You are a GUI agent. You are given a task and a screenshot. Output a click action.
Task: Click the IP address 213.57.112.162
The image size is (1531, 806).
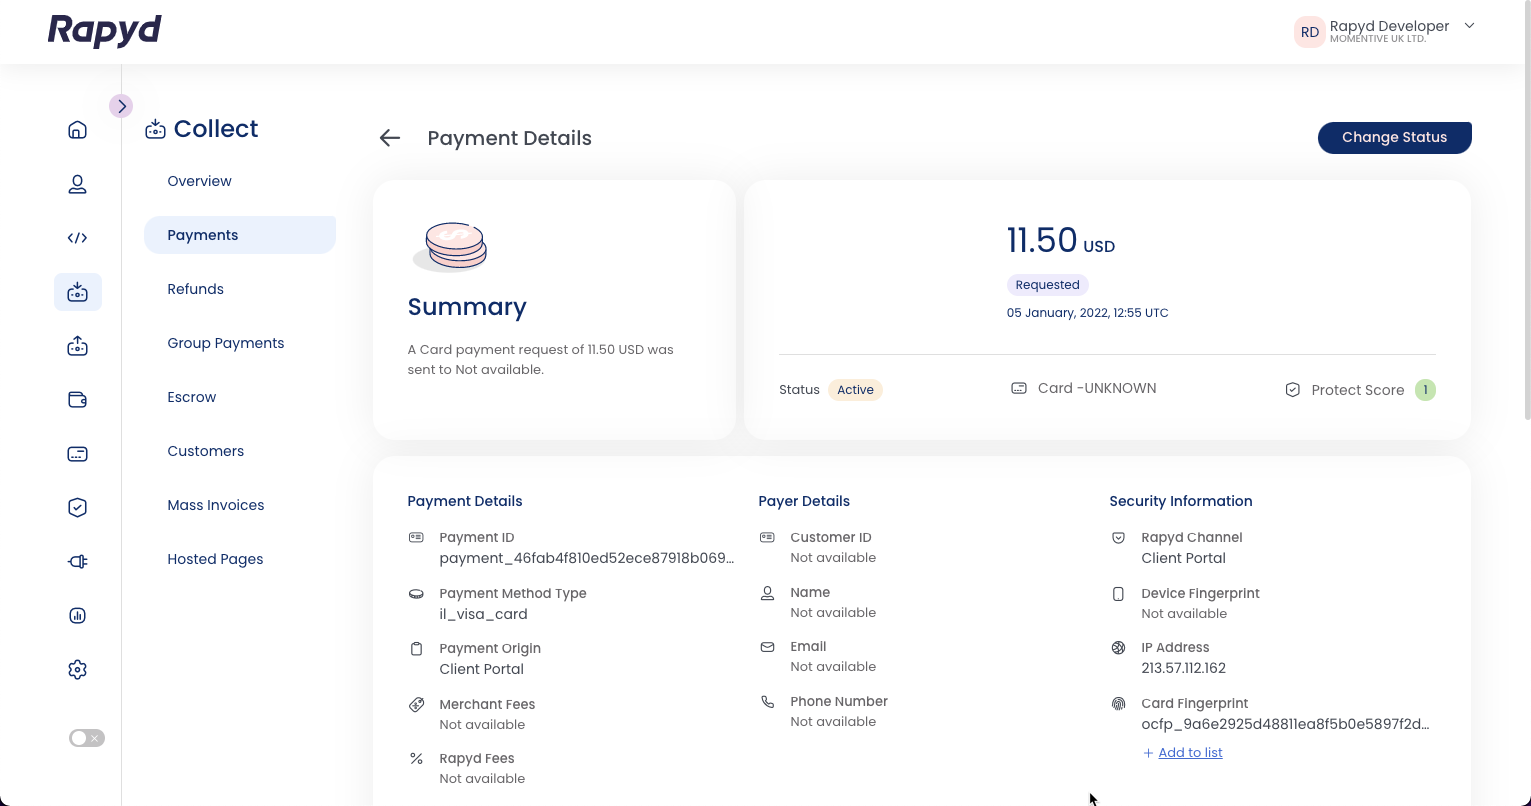(x=1183, y=668)
